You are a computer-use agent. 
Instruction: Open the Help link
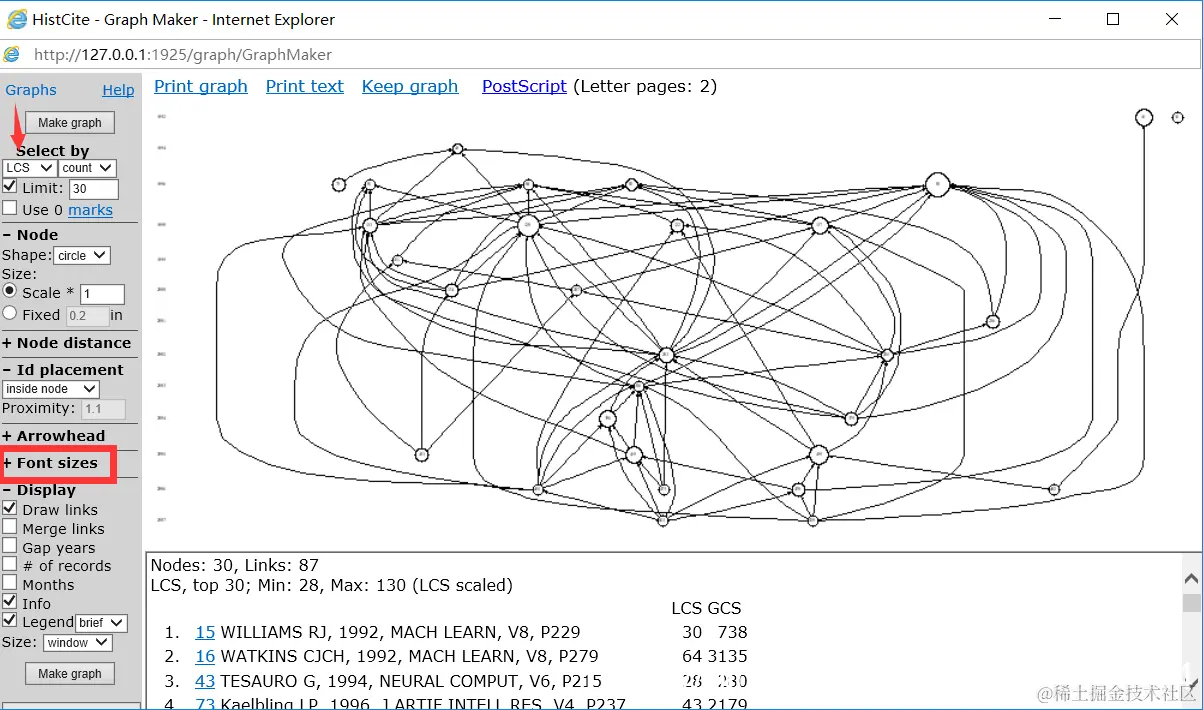point(118,90)
